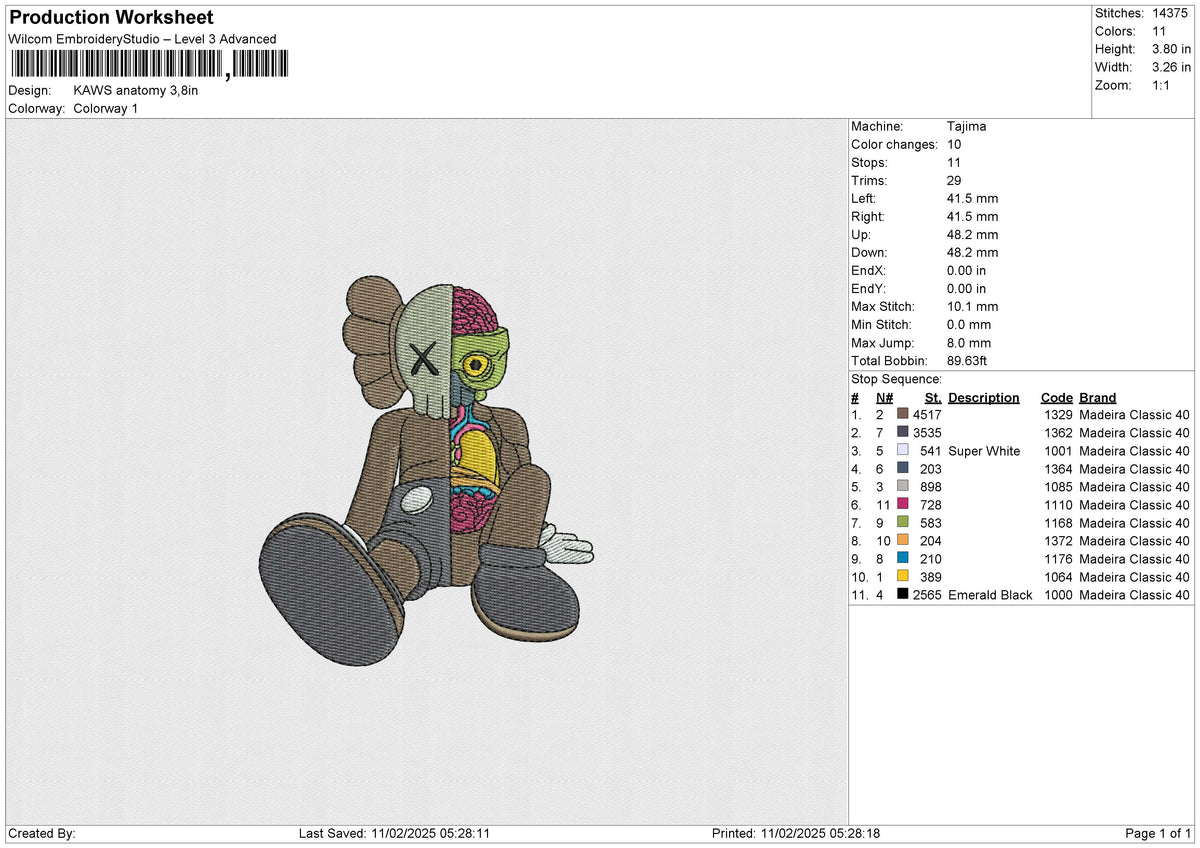This screenshot has height=848, width=1200.
Task: Click the thread code 1329
Action: 1058,415
